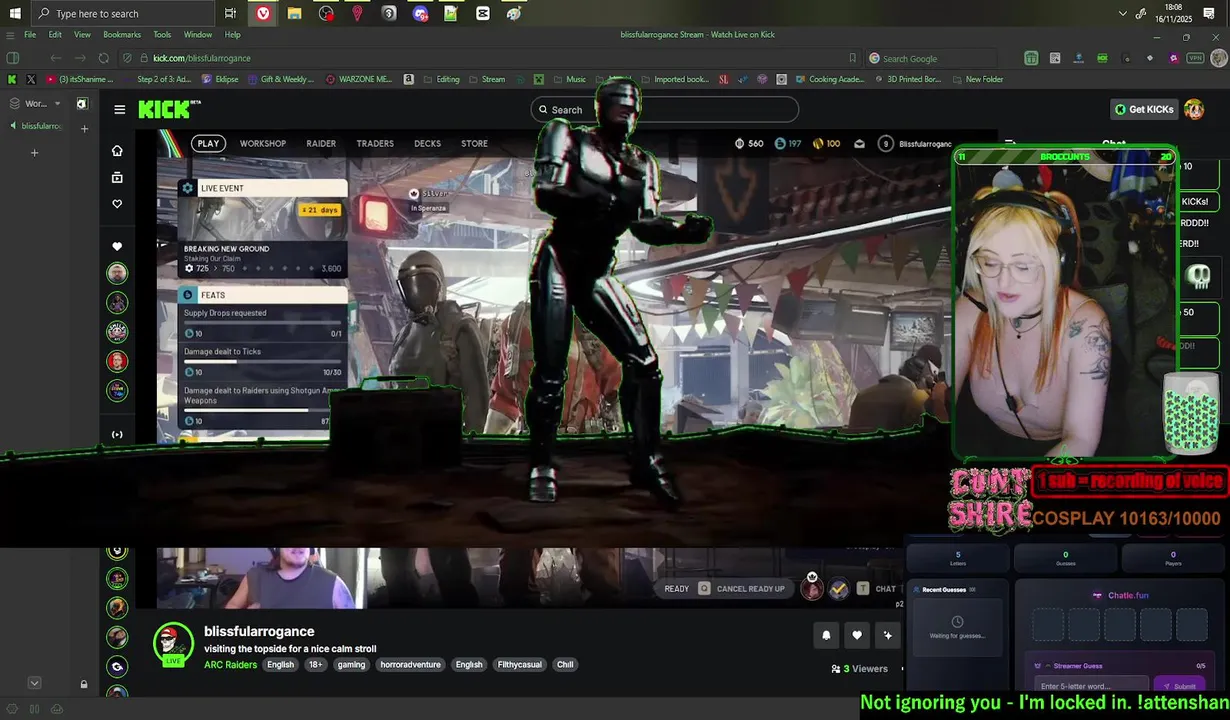Image resolution: width=1230 pixels, height=720 pixels.
Task: Open the File menu
Action: (x=30, y=34)
